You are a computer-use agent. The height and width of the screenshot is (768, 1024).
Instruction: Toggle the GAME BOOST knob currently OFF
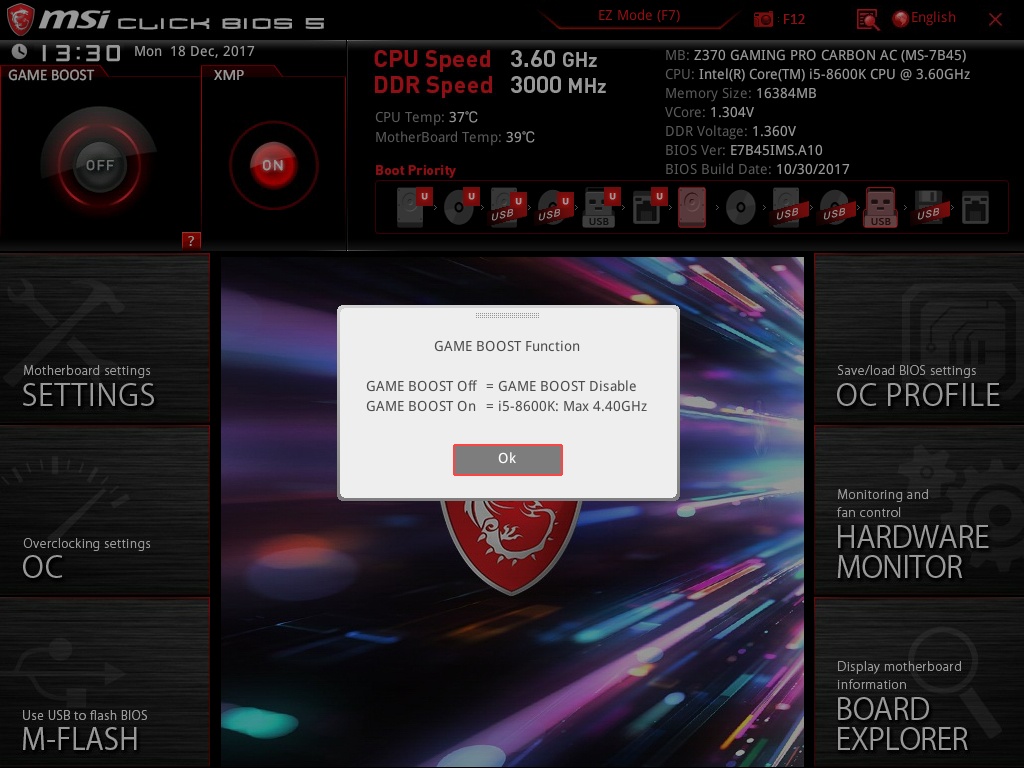[99, 165]
